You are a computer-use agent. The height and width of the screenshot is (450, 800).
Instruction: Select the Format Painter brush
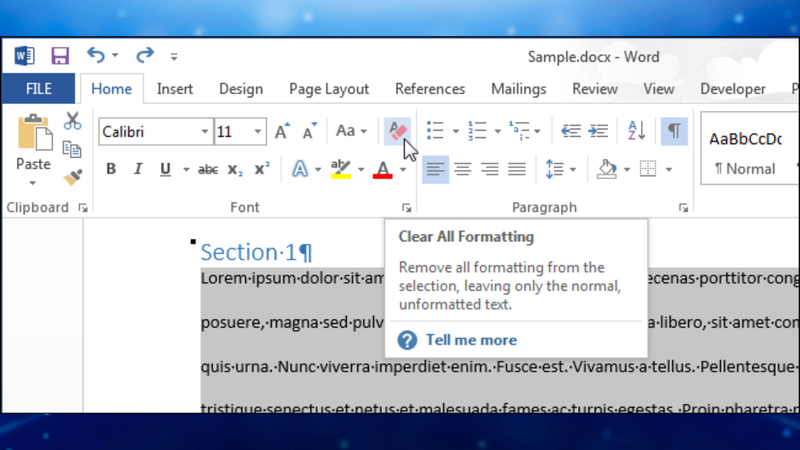pyautogui.click(x=73, y=177)
